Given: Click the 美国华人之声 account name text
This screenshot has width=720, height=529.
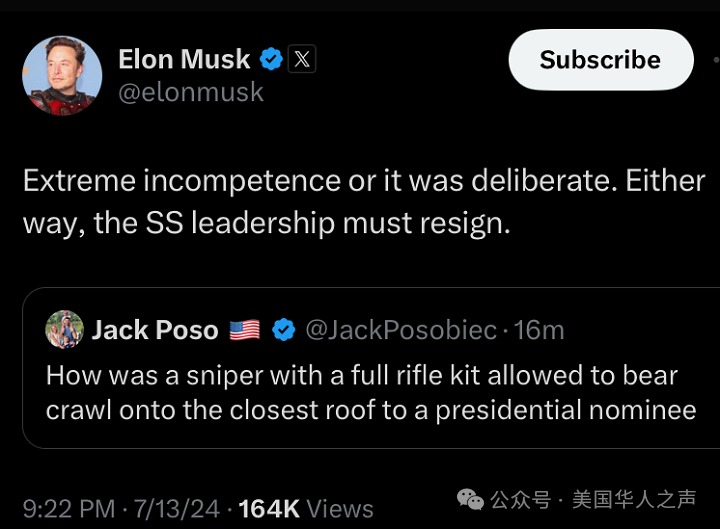Looking at the screenshot, I should click(634, 499).
